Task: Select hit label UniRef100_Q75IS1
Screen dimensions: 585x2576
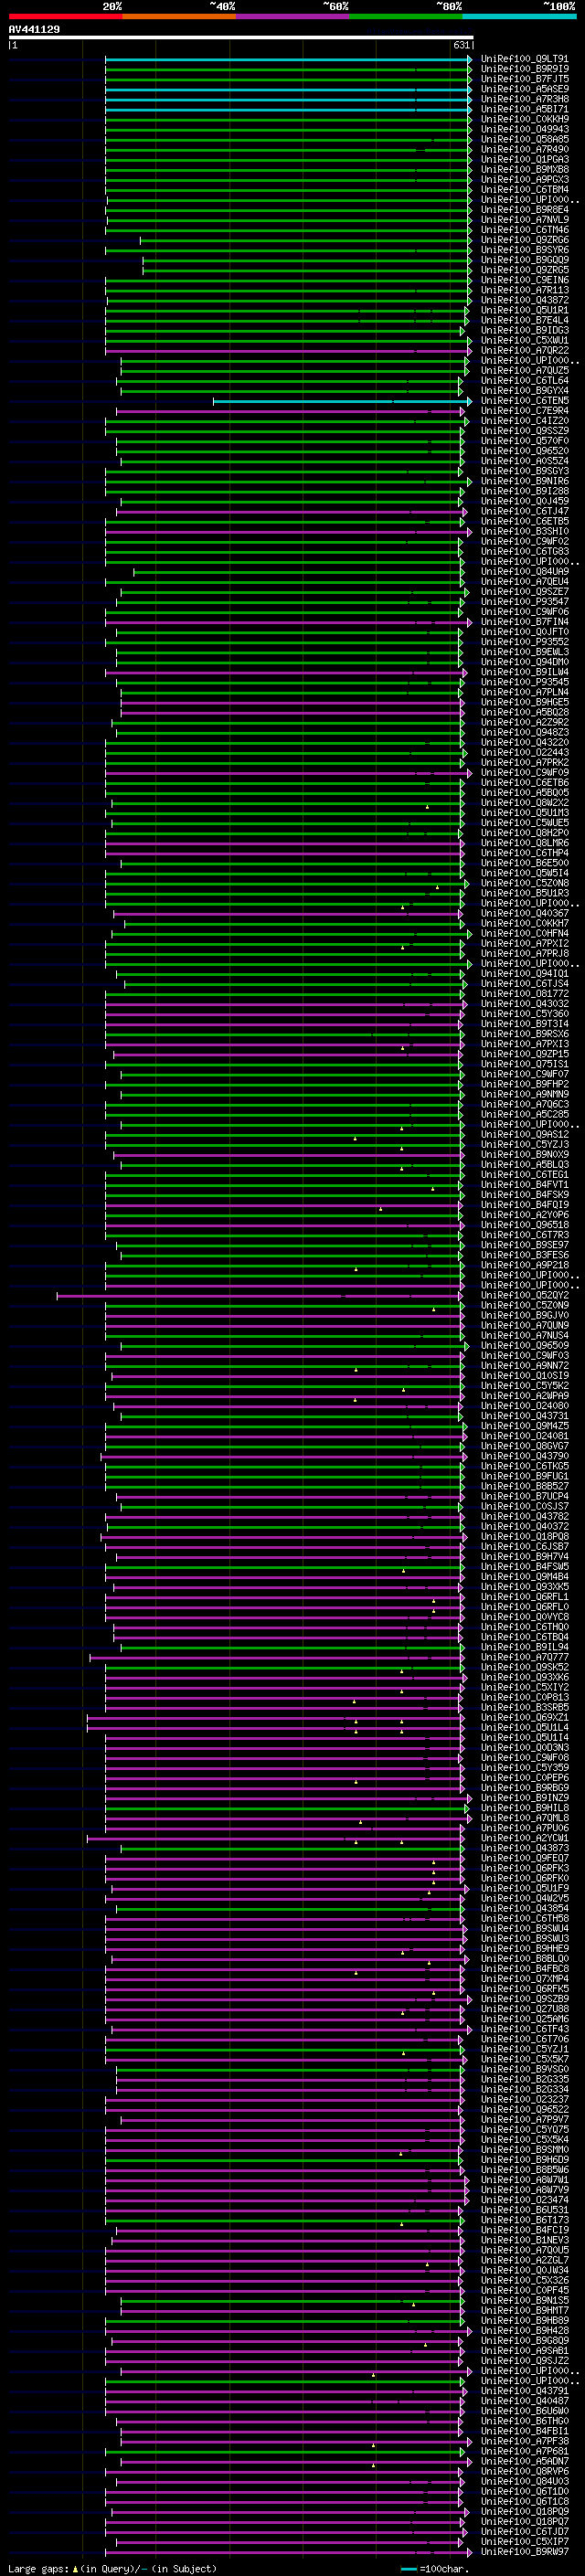Action: point(525,1064)
